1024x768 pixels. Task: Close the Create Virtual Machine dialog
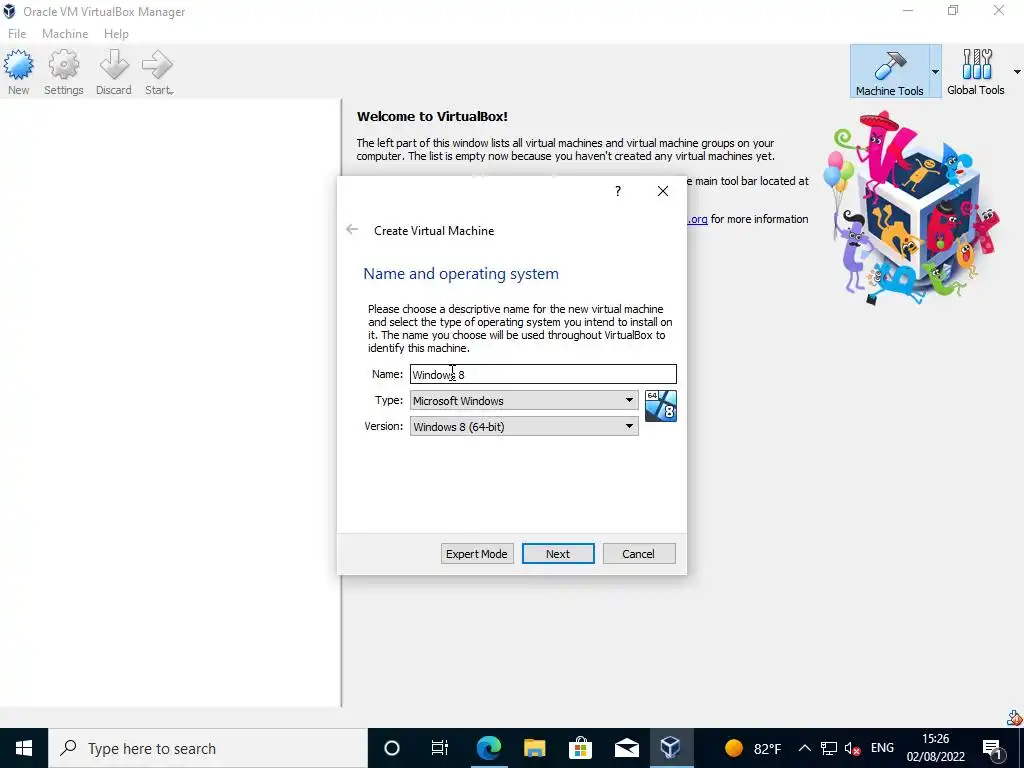[x=663, y=191]
